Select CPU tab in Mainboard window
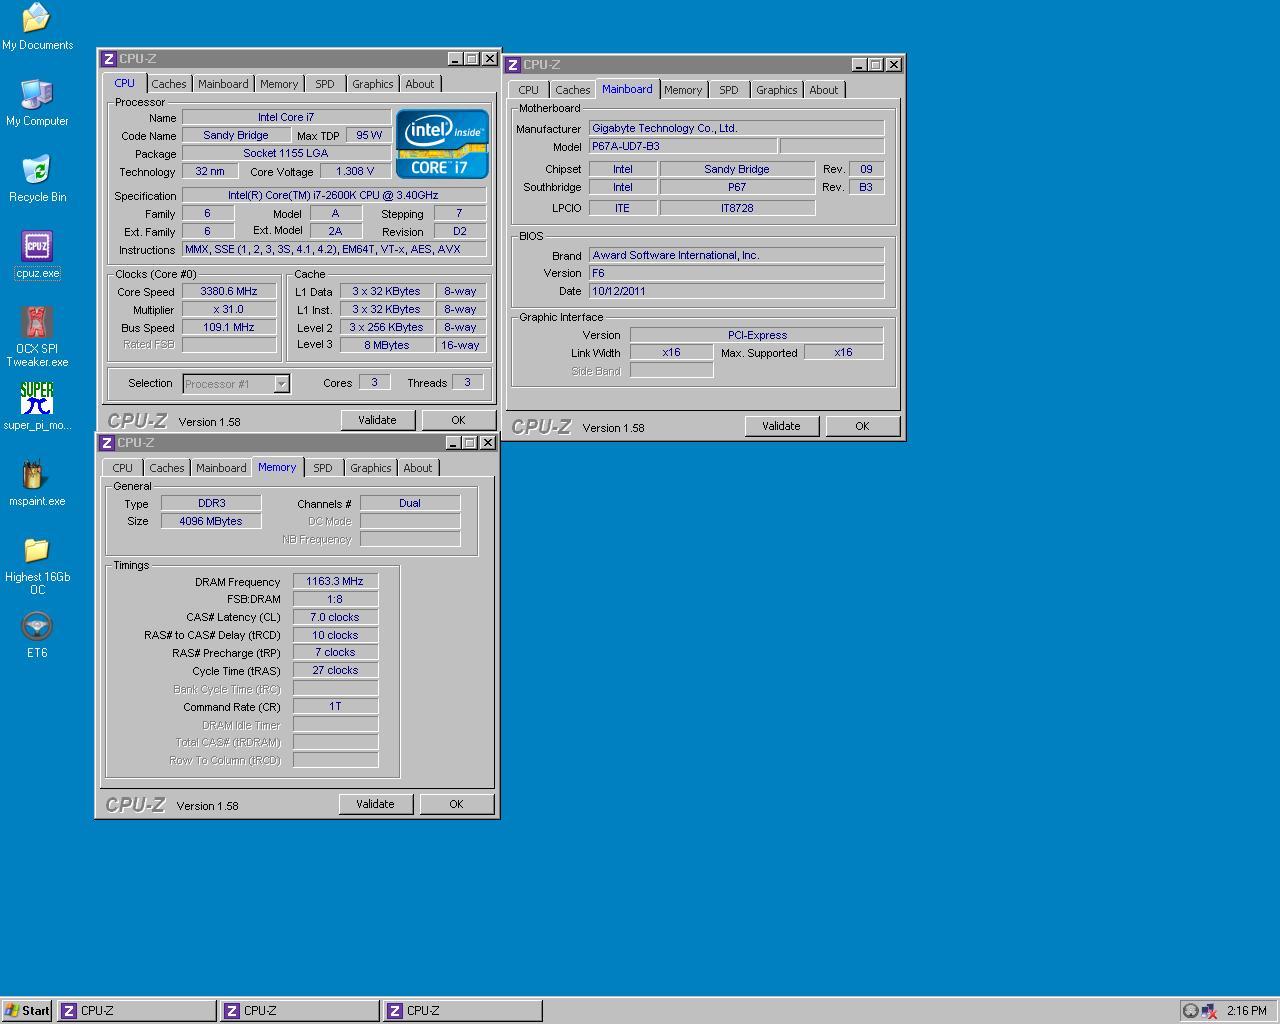 (528, 90)
